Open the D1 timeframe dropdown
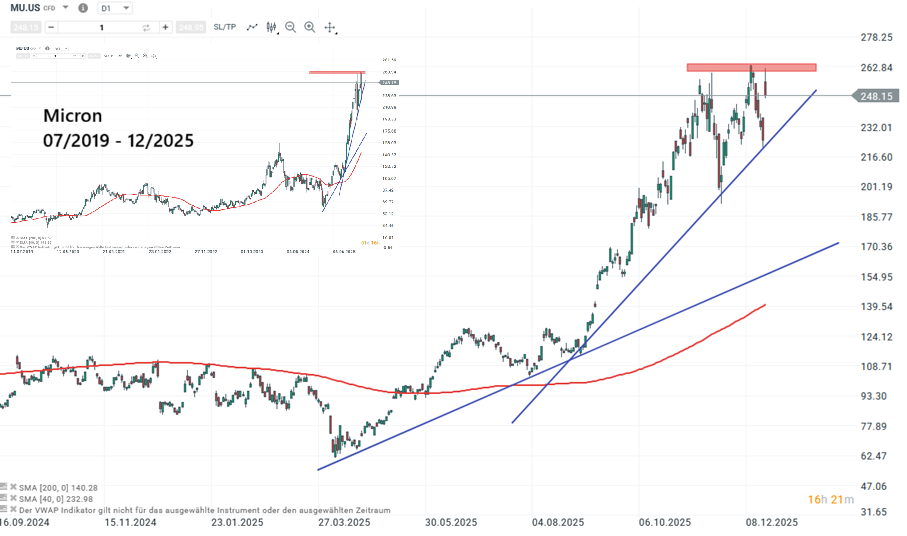Viewport: 907px width, 536px height. (117, 8)
